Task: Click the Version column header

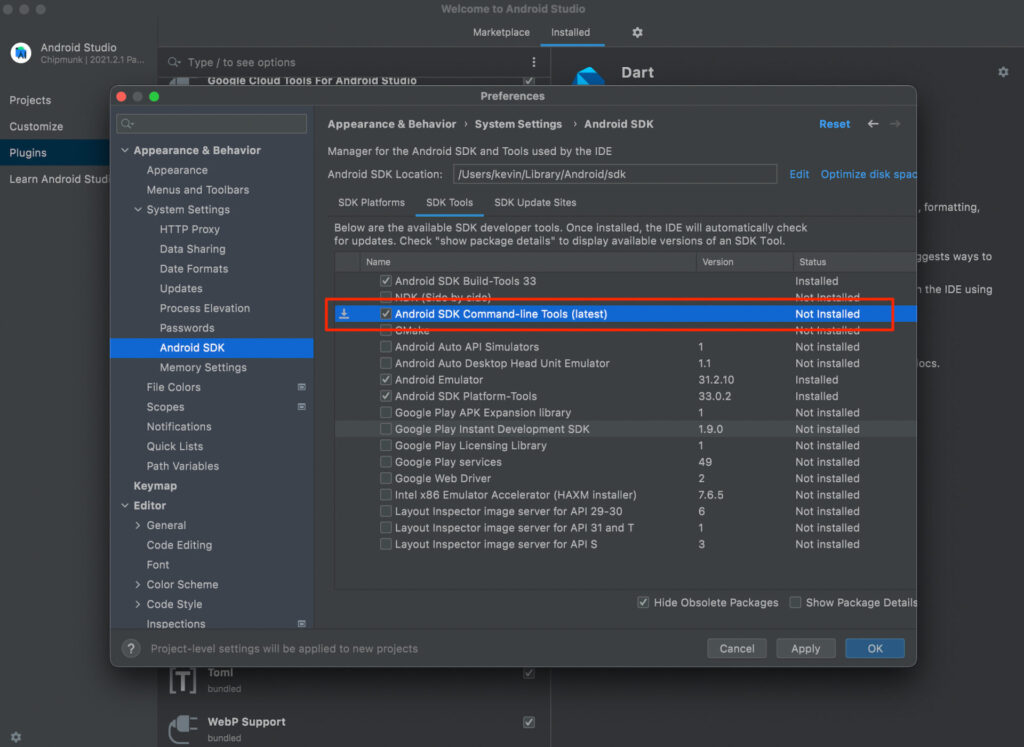Action: pyautogui.click(x=744, y=262)
